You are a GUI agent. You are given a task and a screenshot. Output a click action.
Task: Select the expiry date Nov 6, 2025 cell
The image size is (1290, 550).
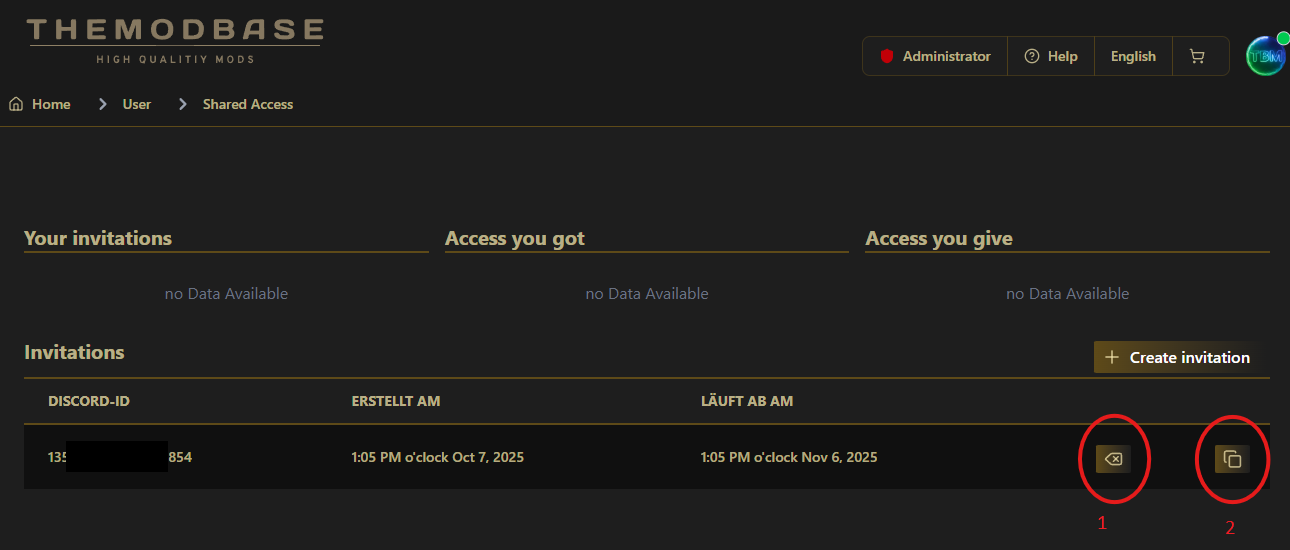point(789,457)
